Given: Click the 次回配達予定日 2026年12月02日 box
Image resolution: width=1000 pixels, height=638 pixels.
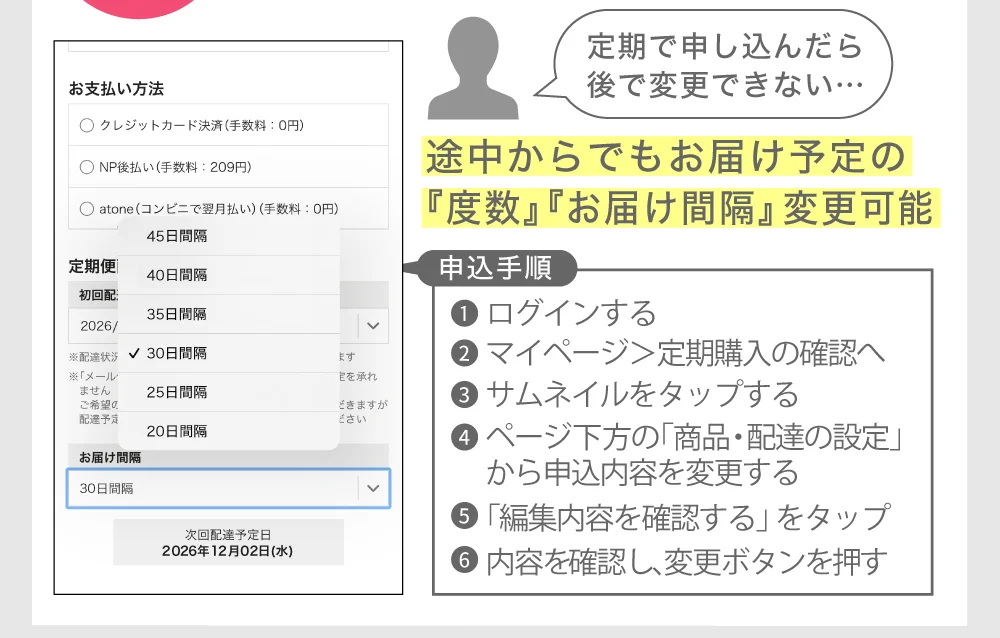Looking at the screenshot, I should (x=228, y=542).
